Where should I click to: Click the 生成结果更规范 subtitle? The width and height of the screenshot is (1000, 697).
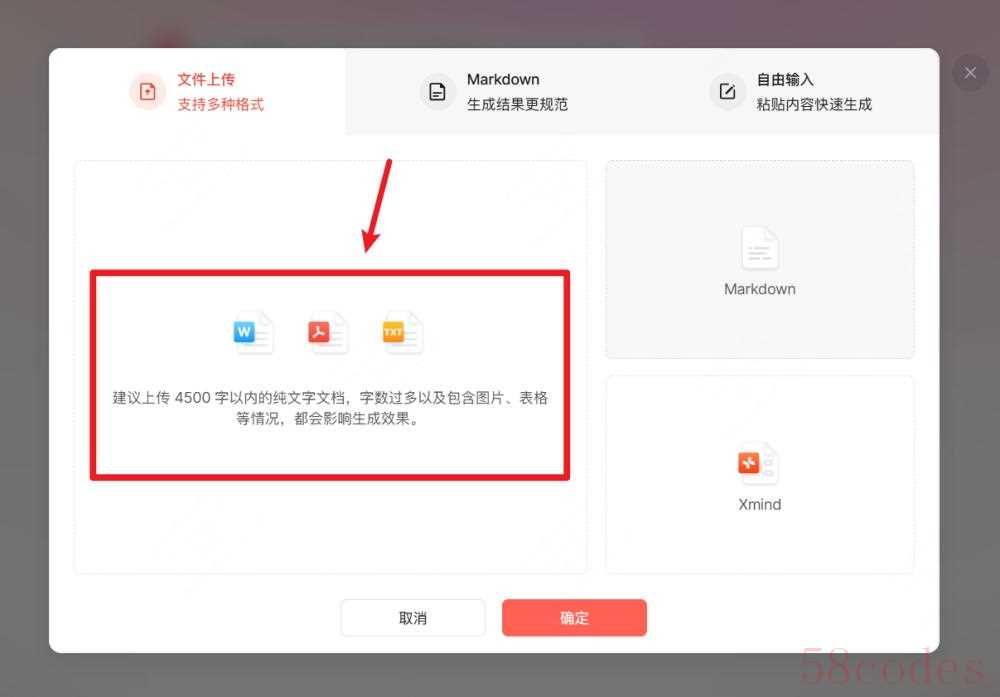tap(517, 105)
